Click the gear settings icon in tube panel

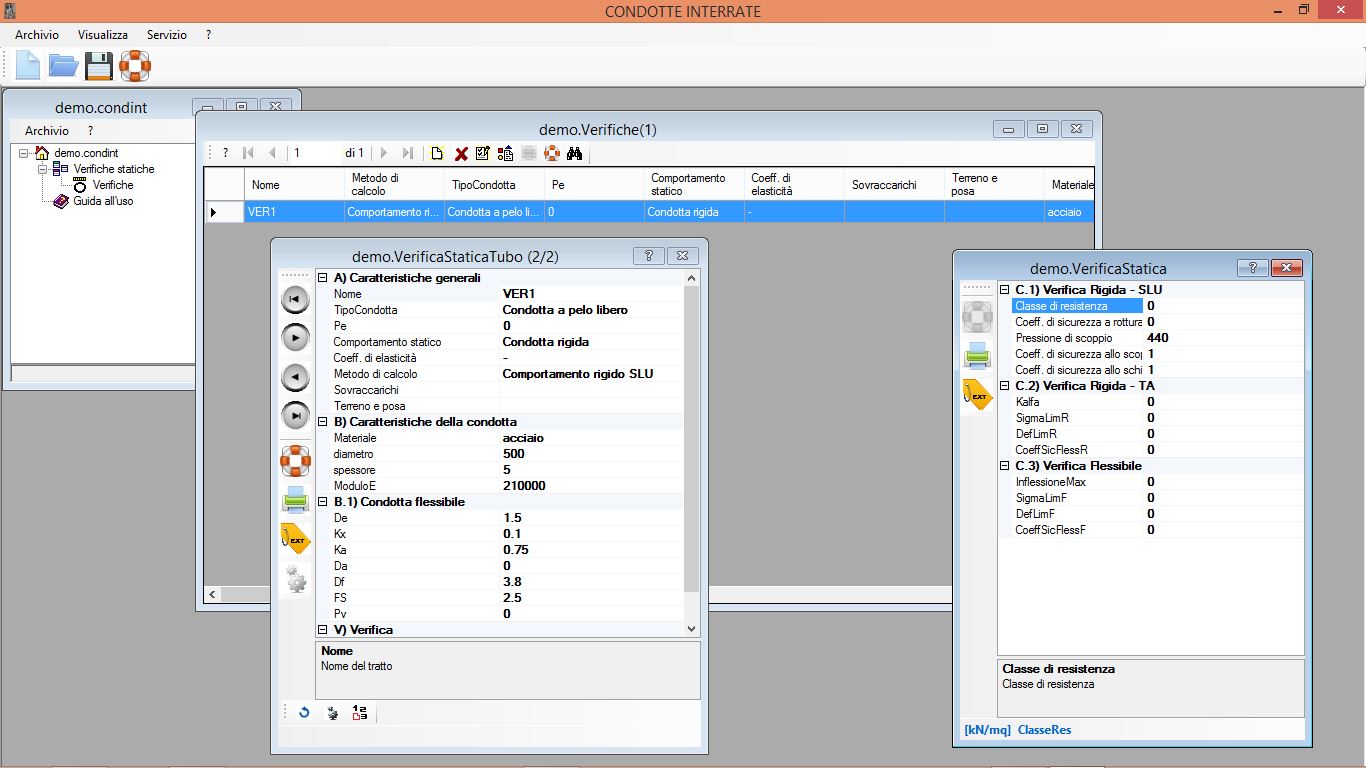295,579
